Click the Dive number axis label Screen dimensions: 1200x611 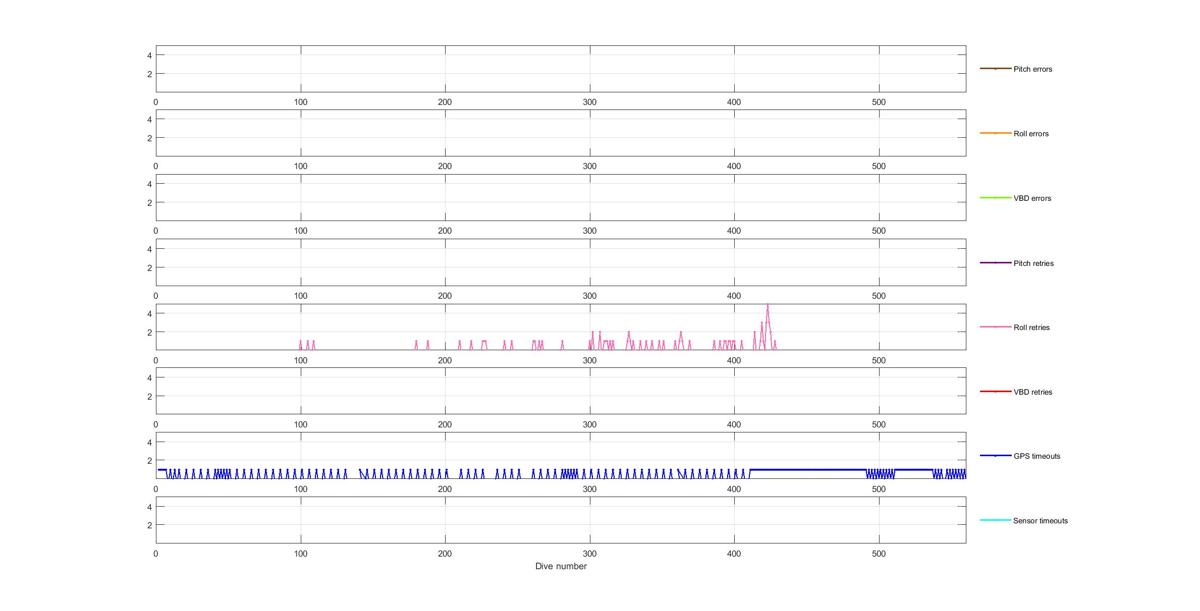pyautogui.click(x=561, y=566)
